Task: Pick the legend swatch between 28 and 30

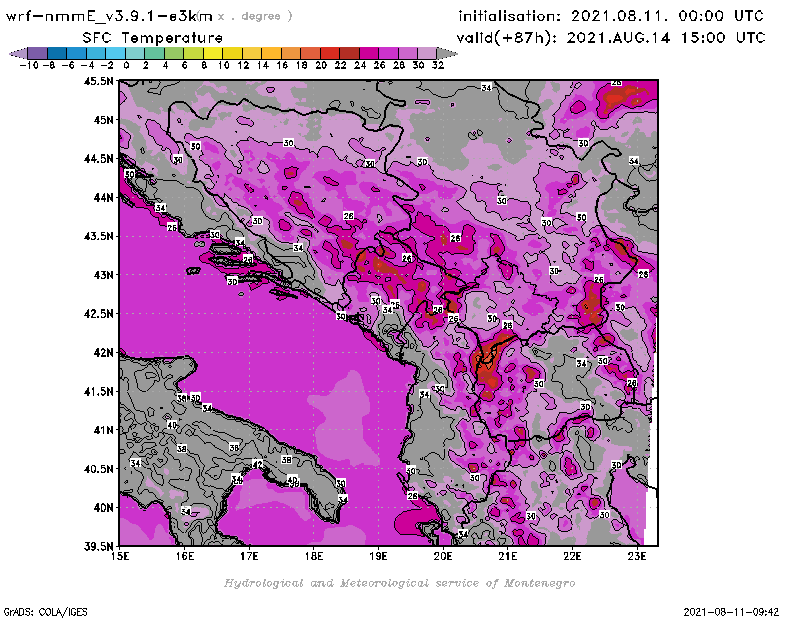Action: [x=408, y=54]
